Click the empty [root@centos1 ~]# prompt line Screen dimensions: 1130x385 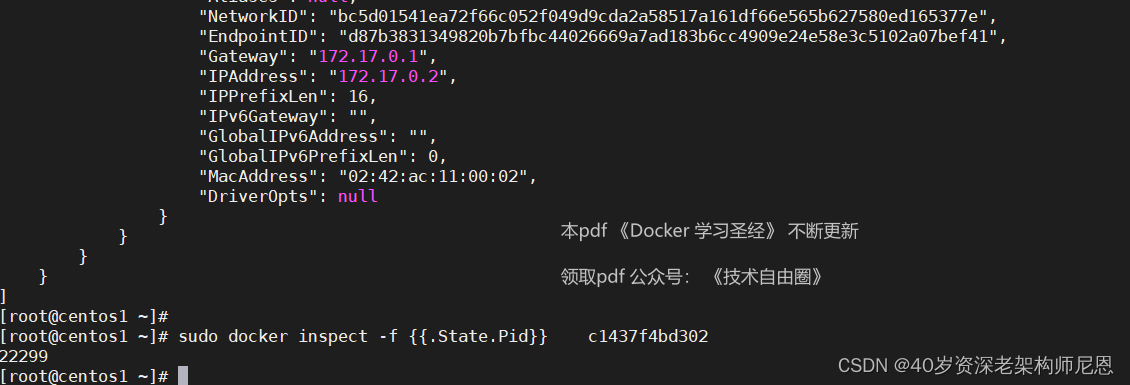pyautogui.click(x=84, y=317)
